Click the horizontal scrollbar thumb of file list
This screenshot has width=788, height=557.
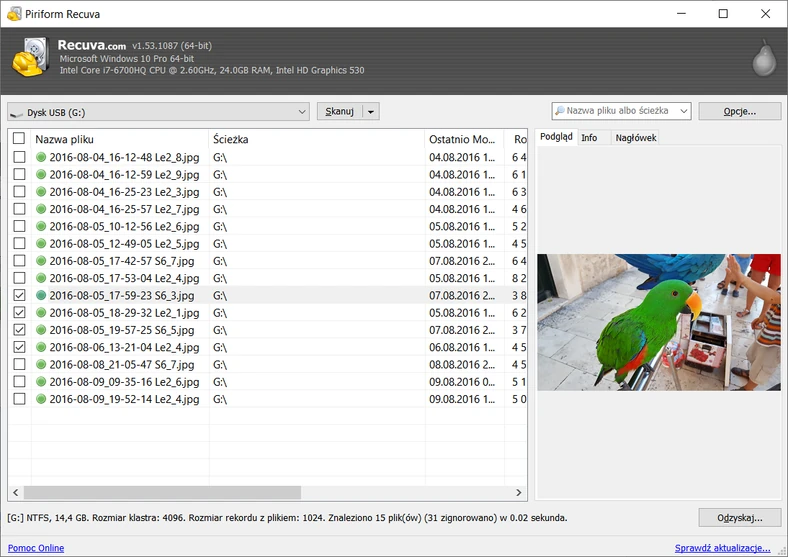coord(162,492)
